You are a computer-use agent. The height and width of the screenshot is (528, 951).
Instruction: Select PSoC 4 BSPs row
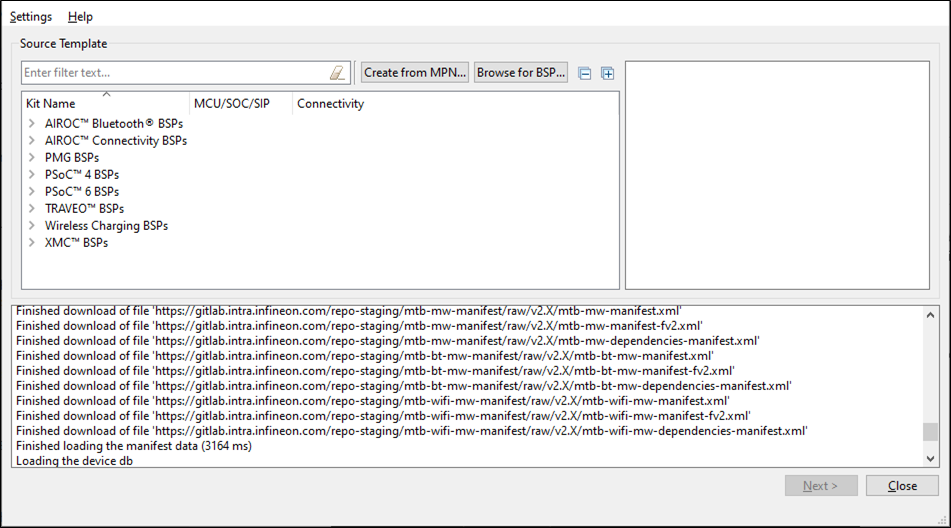(x=82, y=174)
